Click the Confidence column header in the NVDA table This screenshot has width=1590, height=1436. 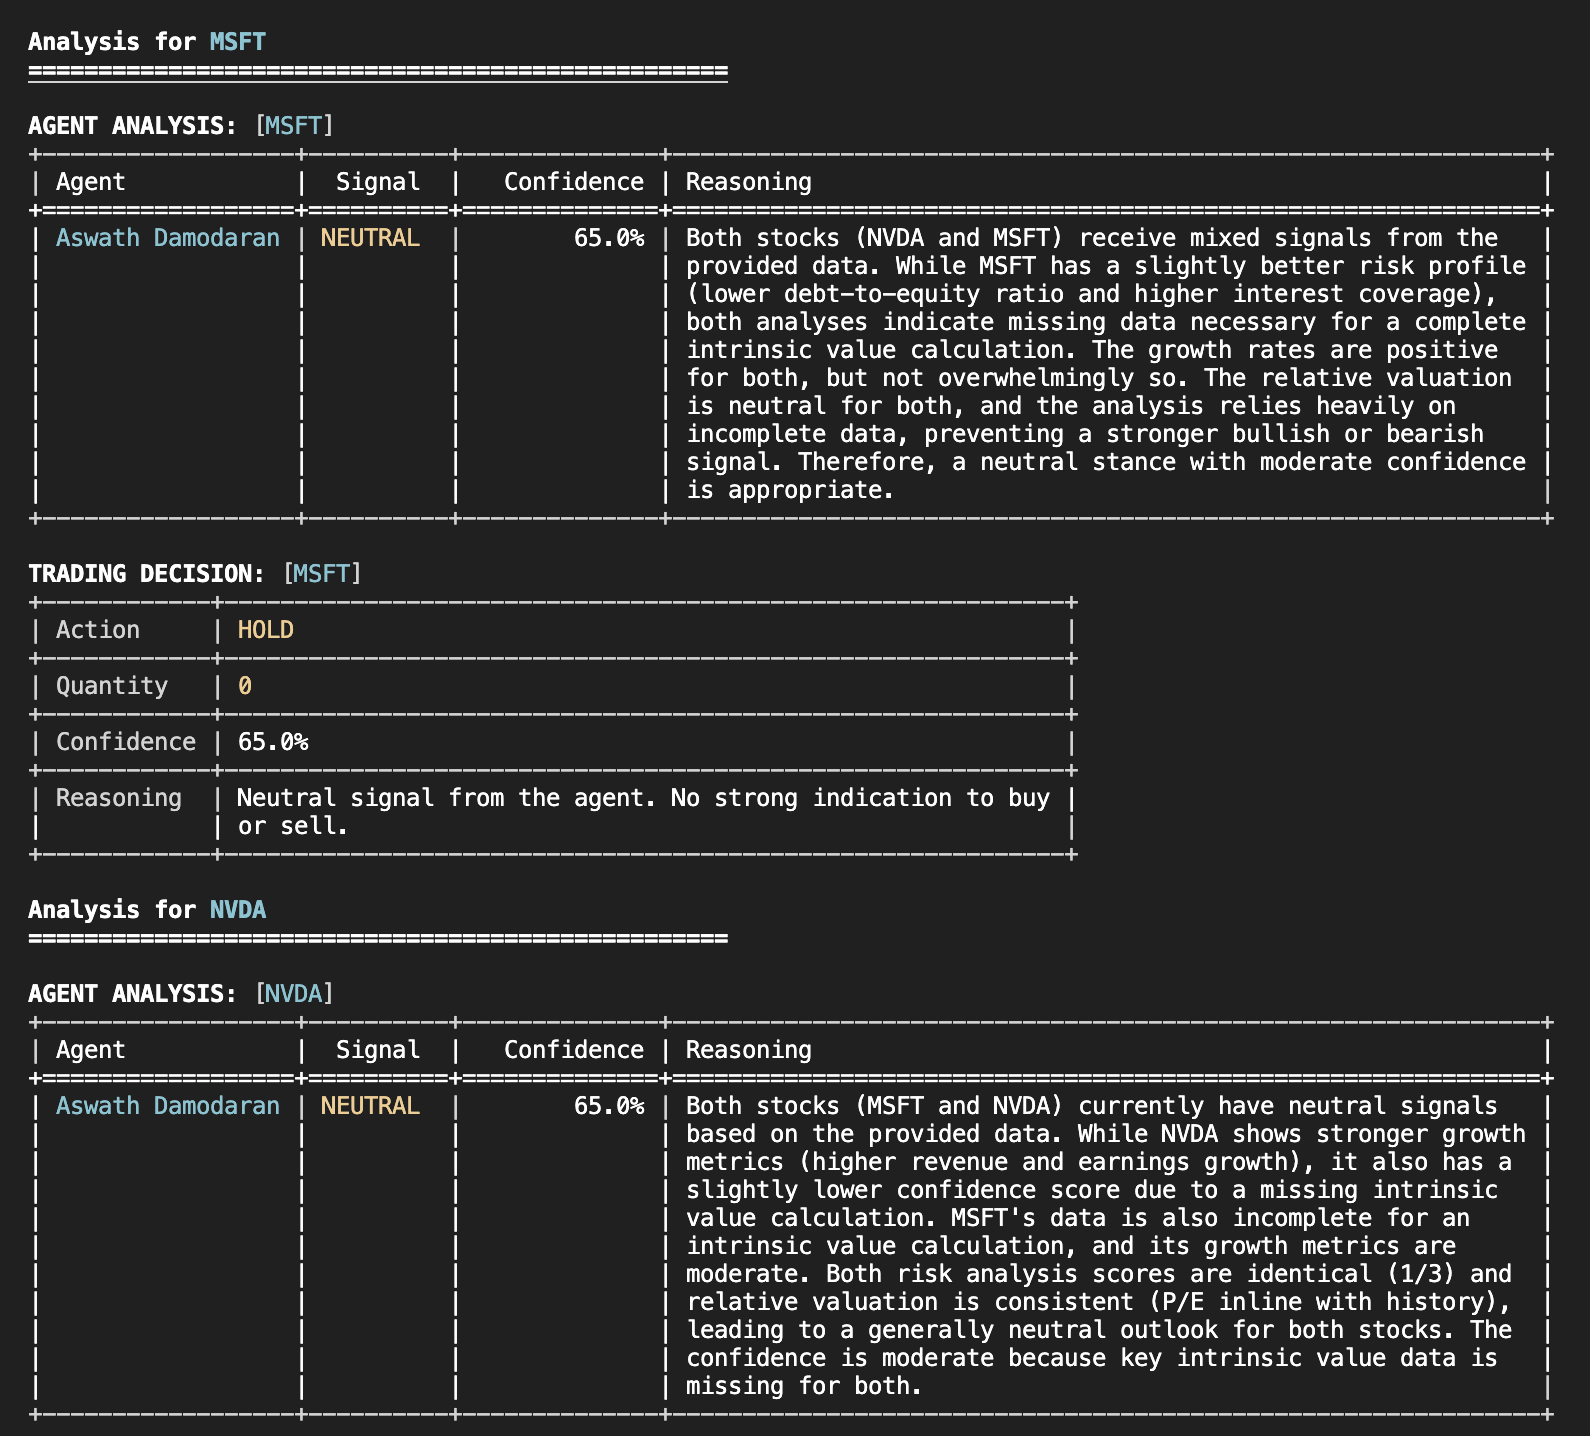click(x=574, y=1050)
